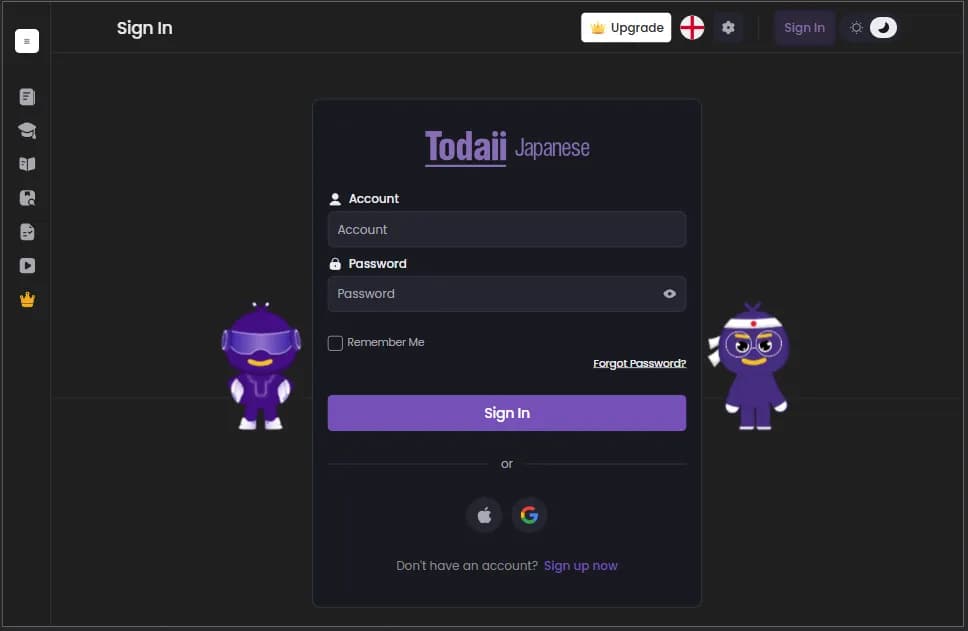Open the open-book dictionary sidebar icon
968x631 pixels.
coord(27,164)
